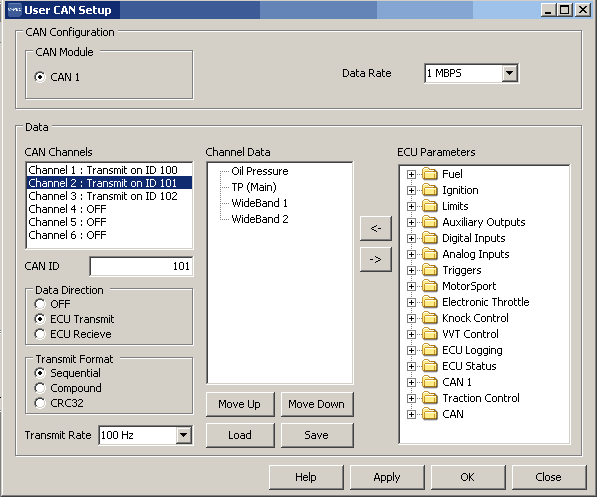
Task: Select the Ignition folder icon
Action: [x=430, y=190]
